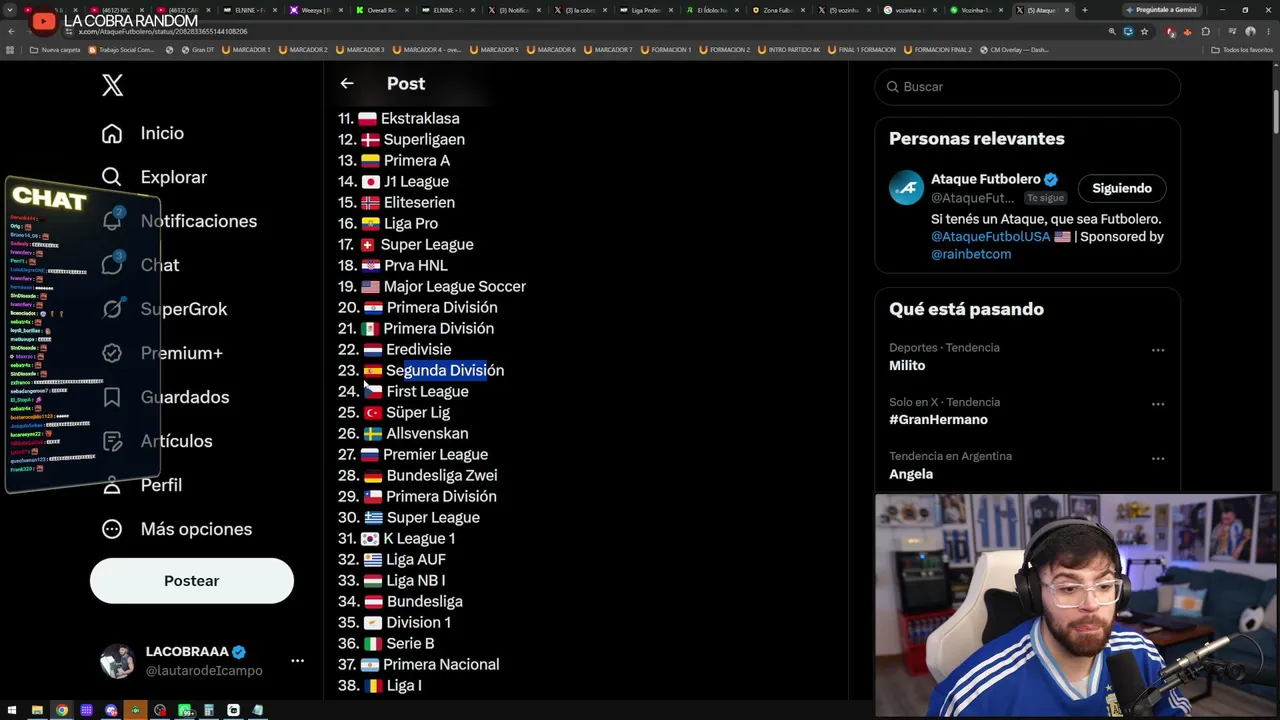The image size is (1280, 720).
Task: Open the FORMACION 1 bookmark
Action: click(665, 50)
